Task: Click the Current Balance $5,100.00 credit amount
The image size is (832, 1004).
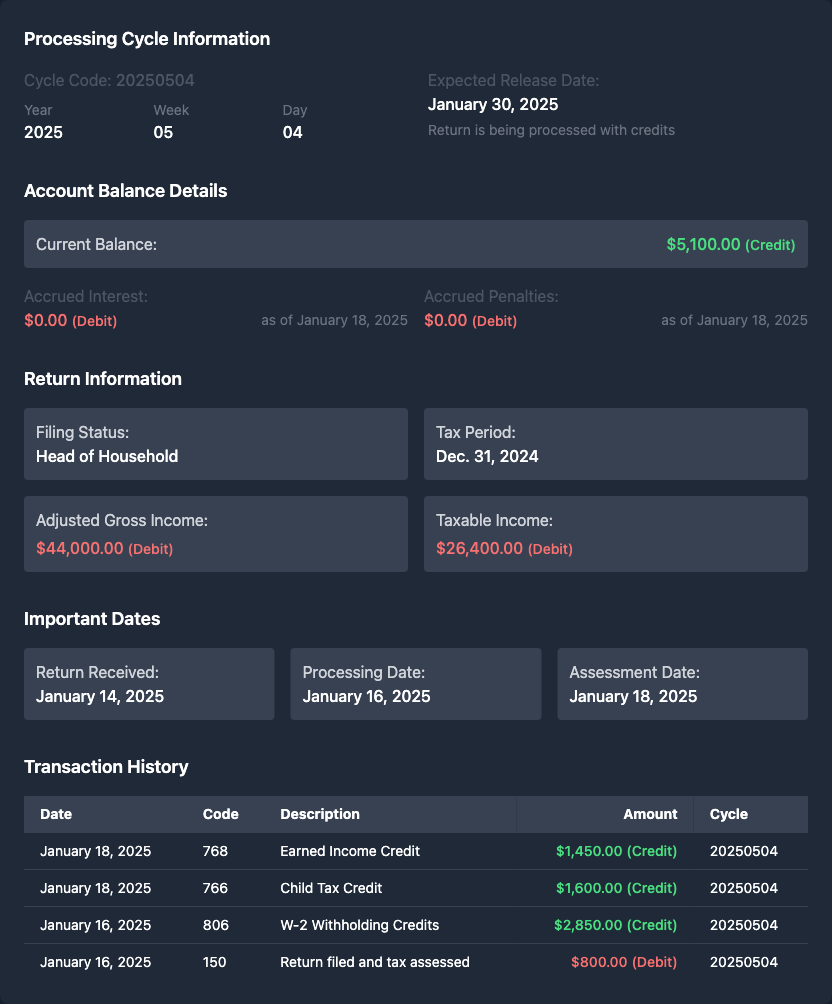Action: tap(730, 244)
